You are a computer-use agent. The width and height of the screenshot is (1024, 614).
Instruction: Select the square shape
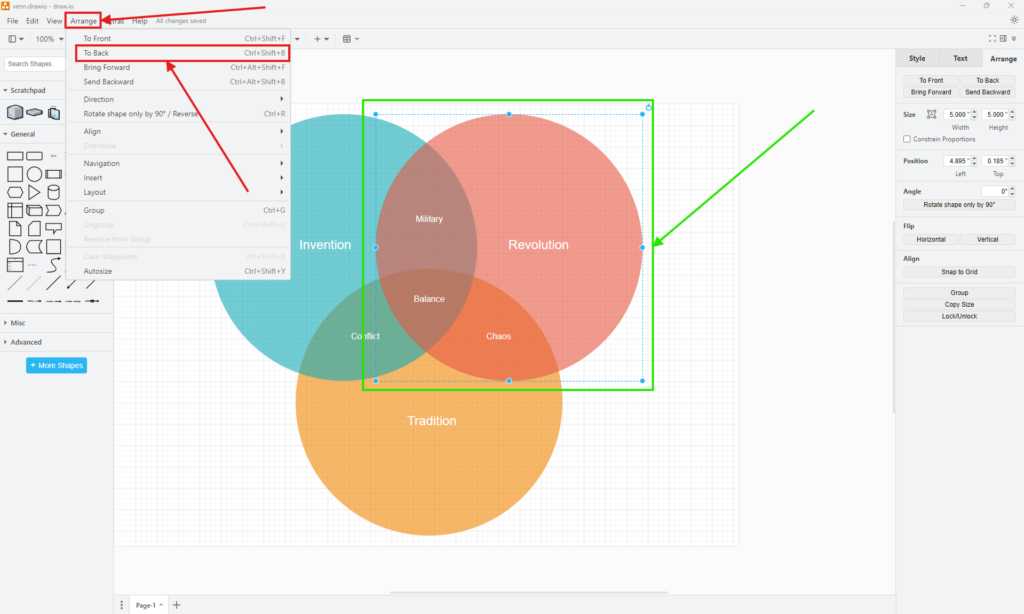(15, 174)
